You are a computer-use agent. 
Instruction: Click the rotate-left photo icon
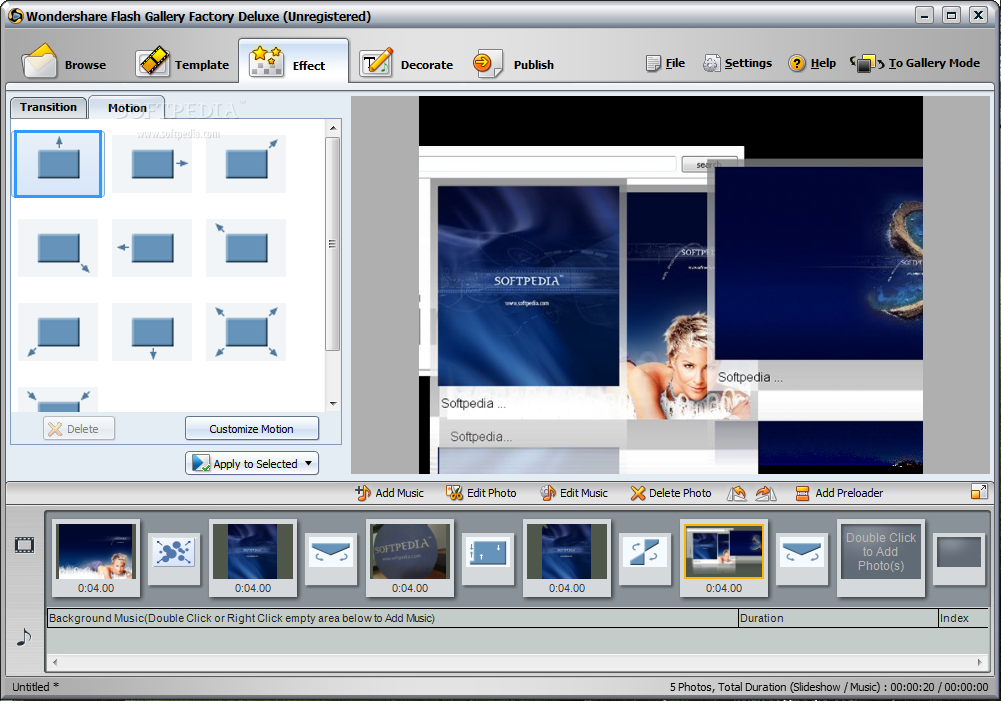[x=737, y=493]
